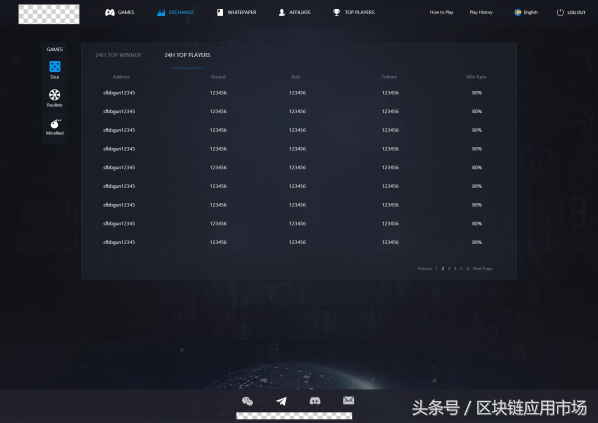The width and height of the screenshot is (598, 423).
Task: Click the email envelope icon
Action: point(348,400)
